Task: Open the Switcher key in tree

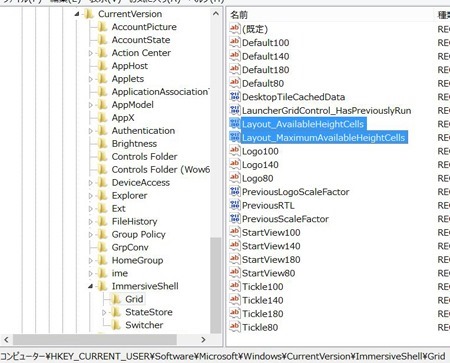Action: [144, 325]
